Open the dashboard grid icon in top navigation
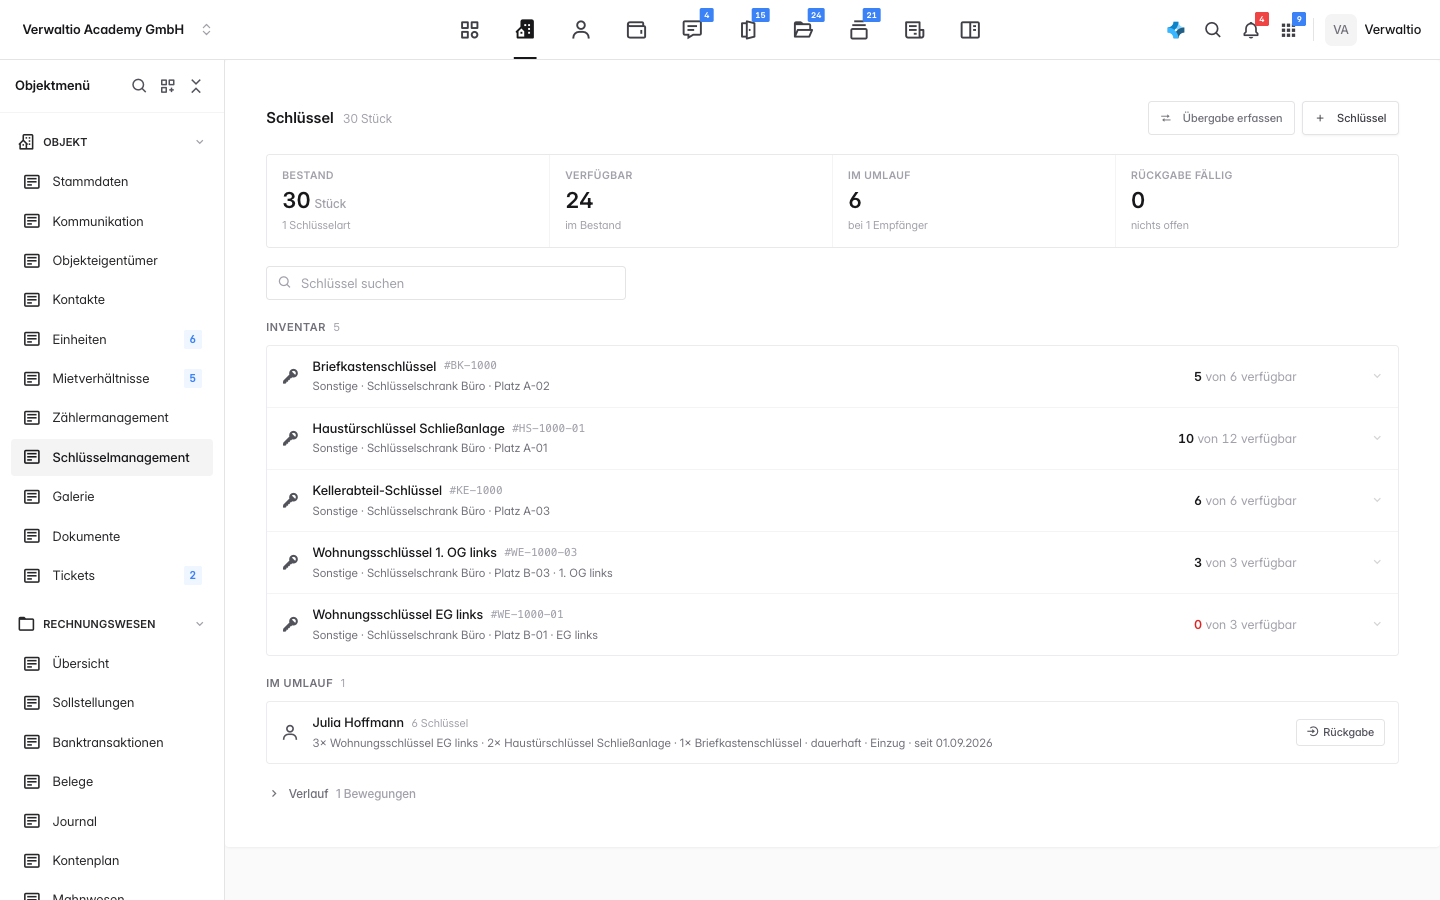The height and width of the screenshot is (900, 1440). tap(469, 30)
